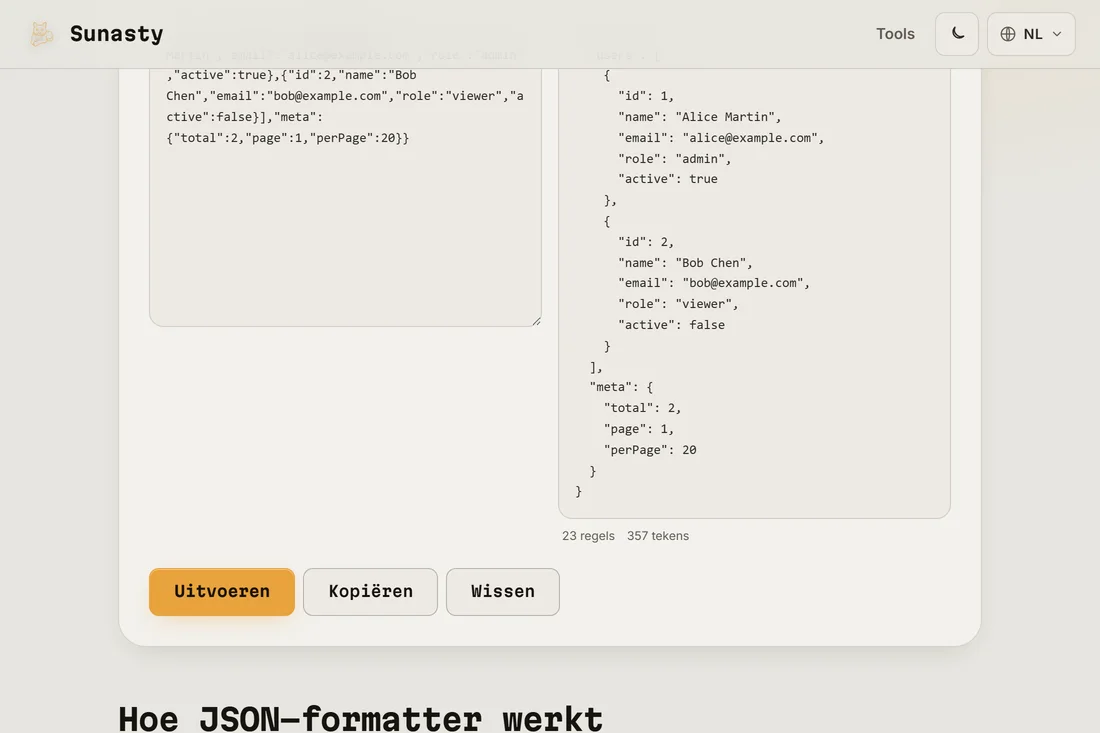
Task: Click the "active": false output line
Action: pyautogui.click(x=671, y=325)
